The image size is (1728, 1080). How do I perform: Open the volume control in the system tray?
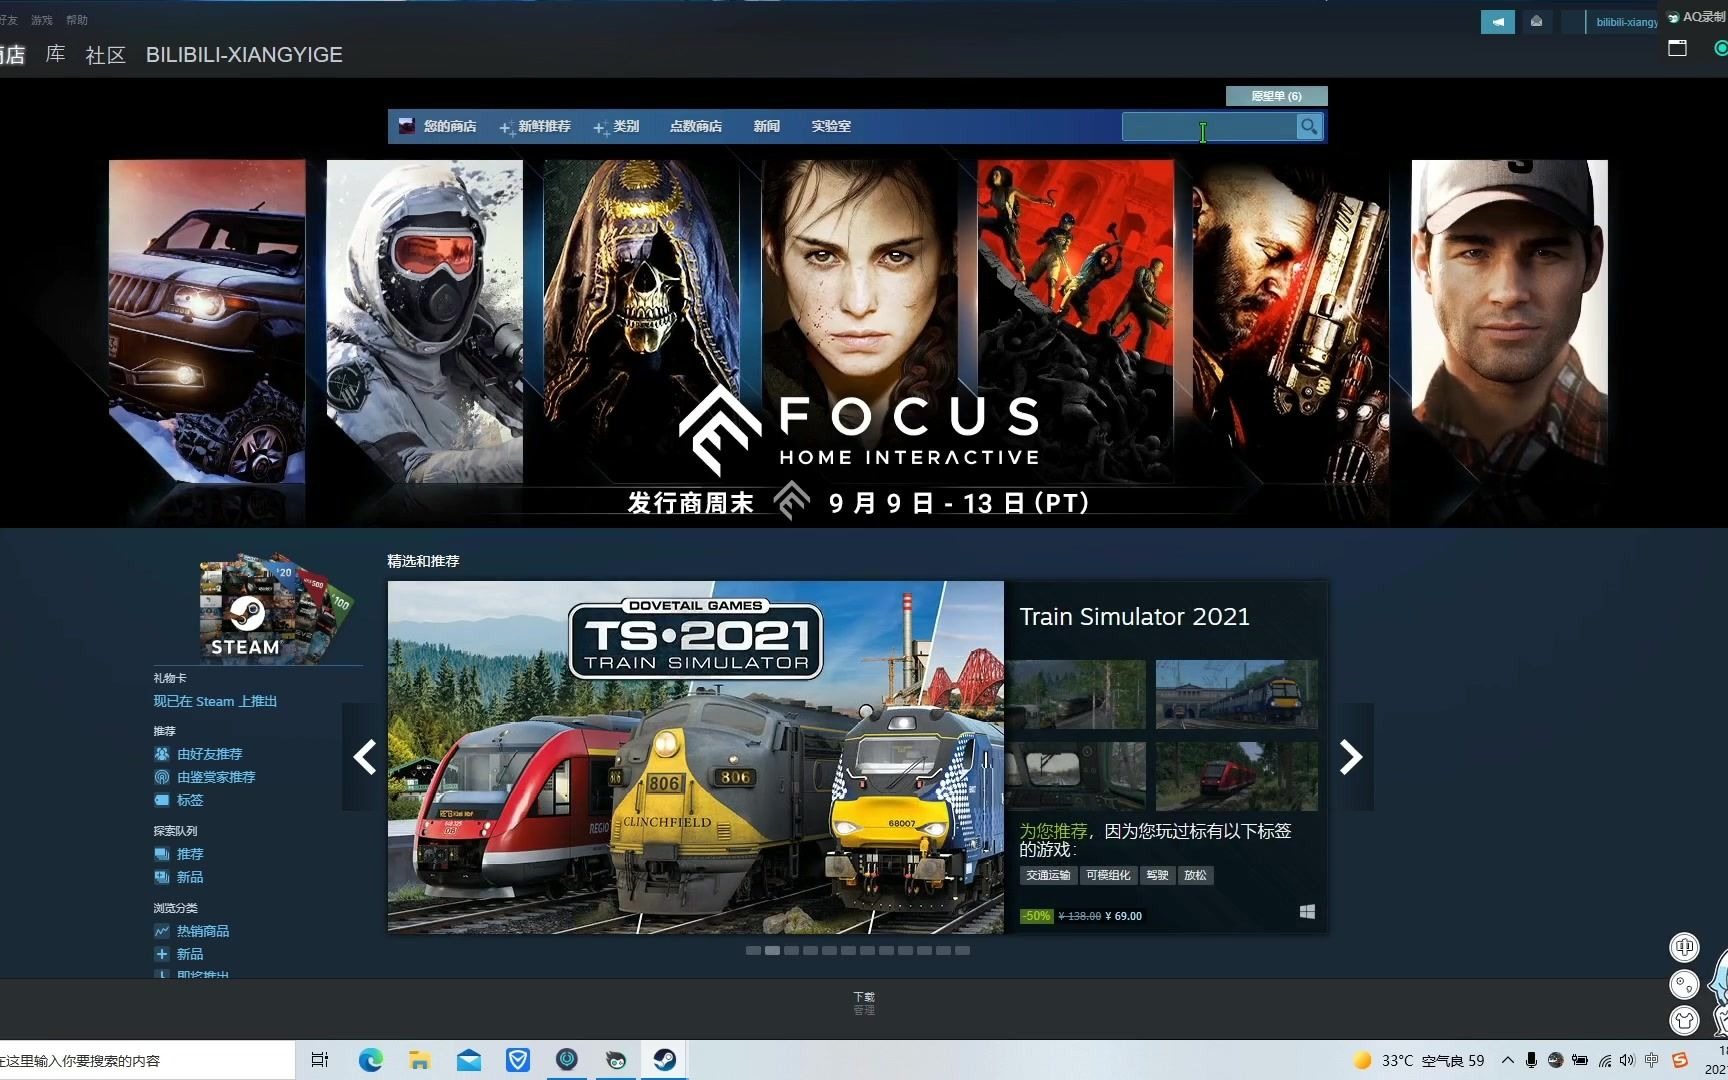click(x=1627, y=1060)
